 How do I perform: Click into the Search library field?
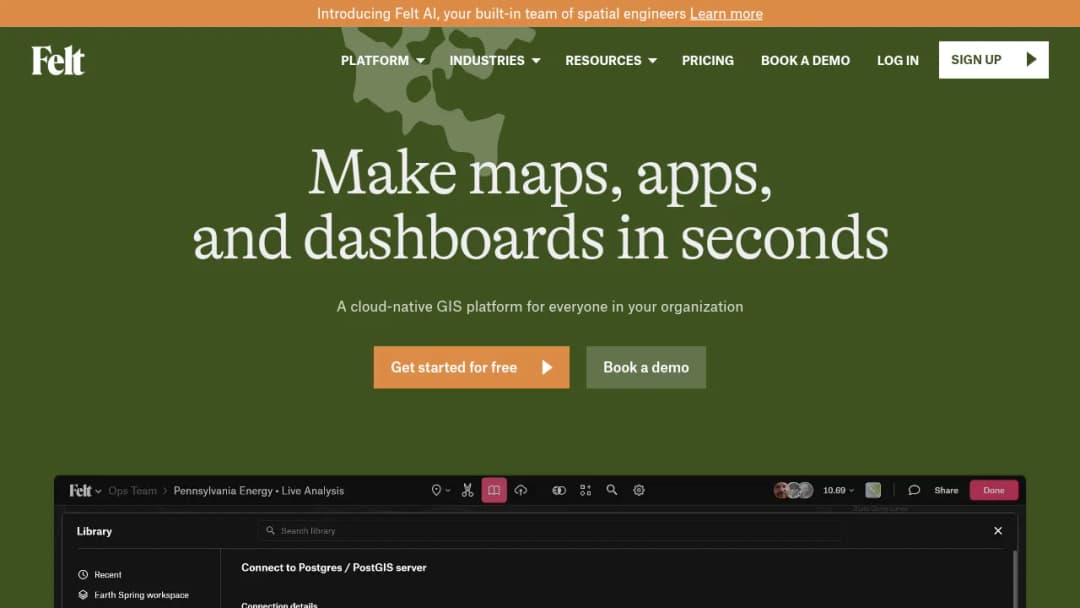click(549, 531)
